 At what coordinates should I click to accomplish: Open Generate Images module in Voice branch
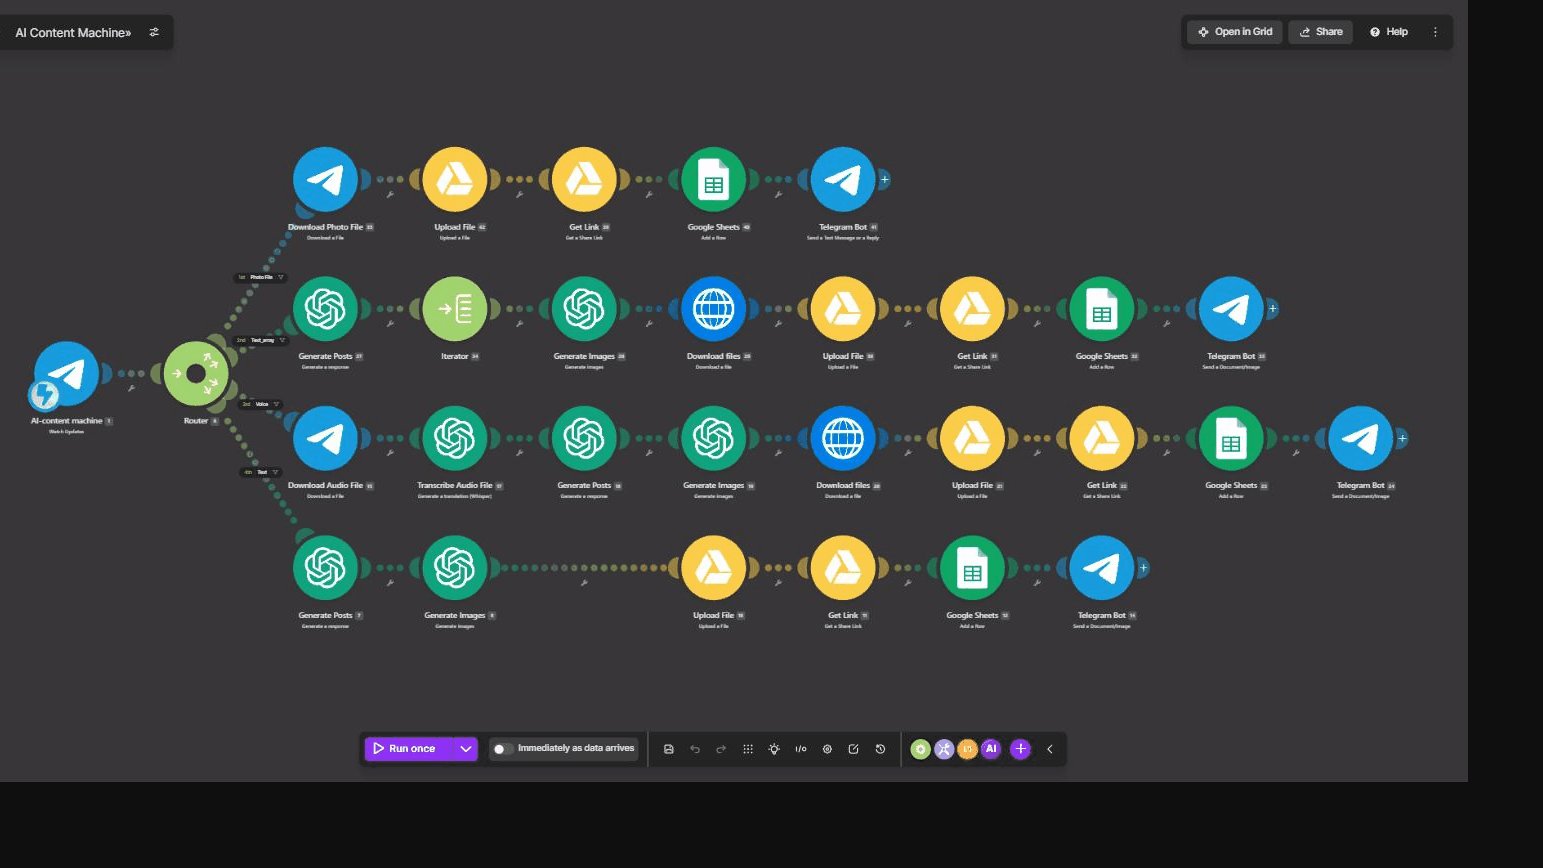click(713, 438)
